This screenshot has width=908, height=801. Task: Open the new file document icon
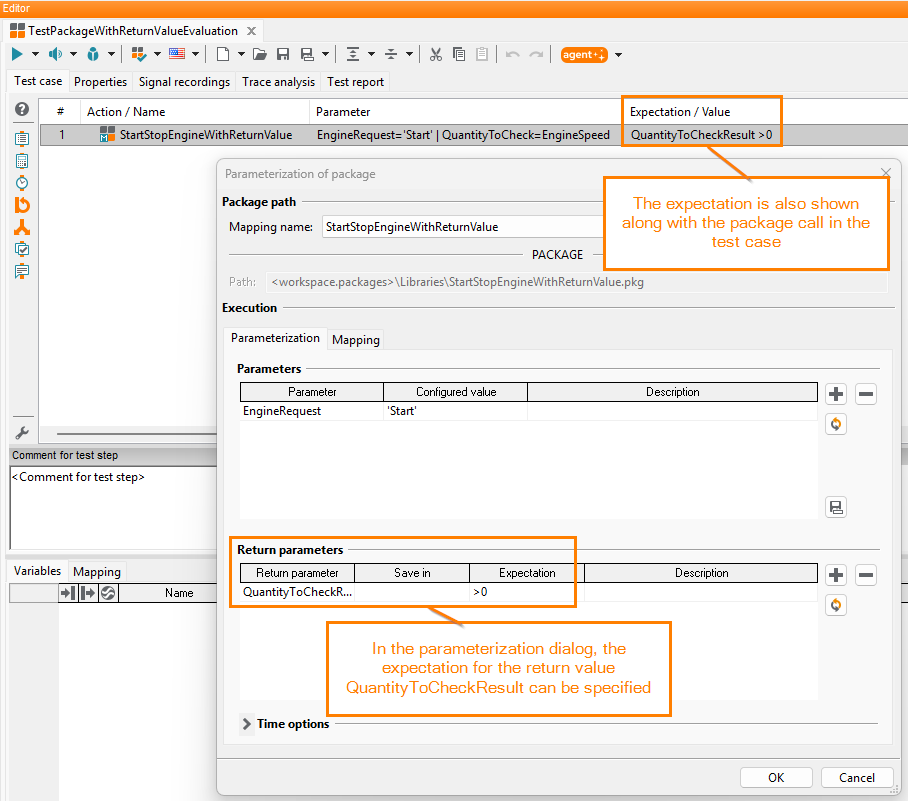(222, 54)
